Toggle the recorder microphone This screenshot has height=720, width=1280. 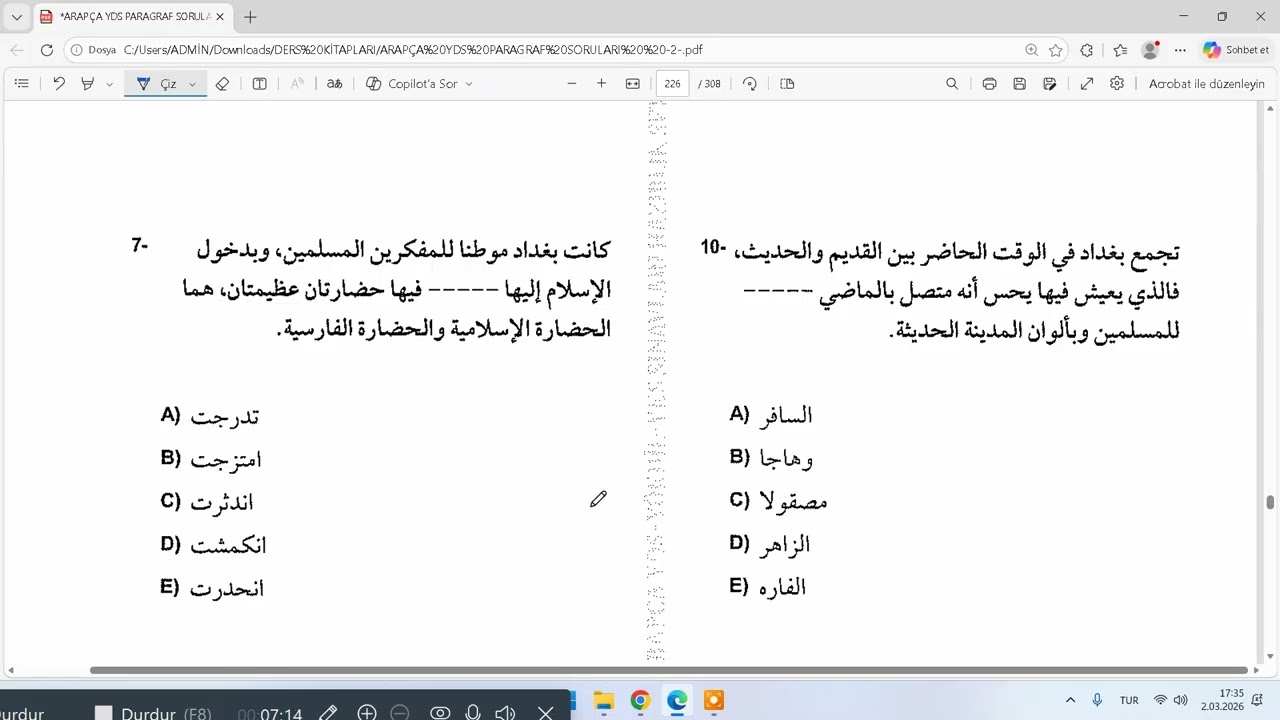pos(473,713)
